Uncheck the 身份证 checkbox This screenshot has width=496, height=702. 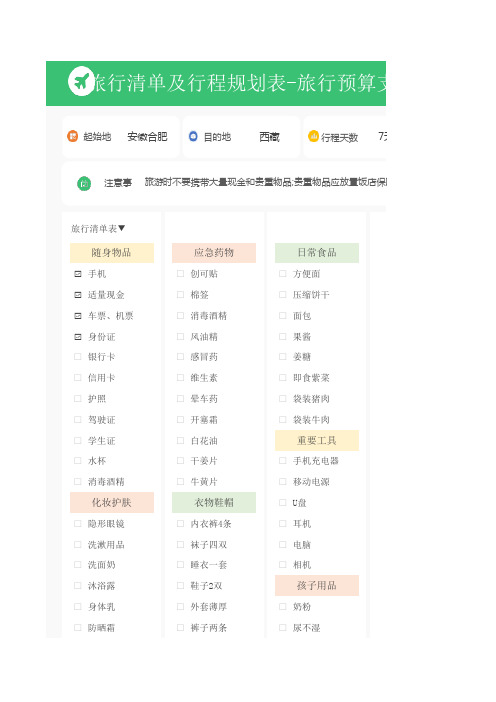[x=78, y=337]
